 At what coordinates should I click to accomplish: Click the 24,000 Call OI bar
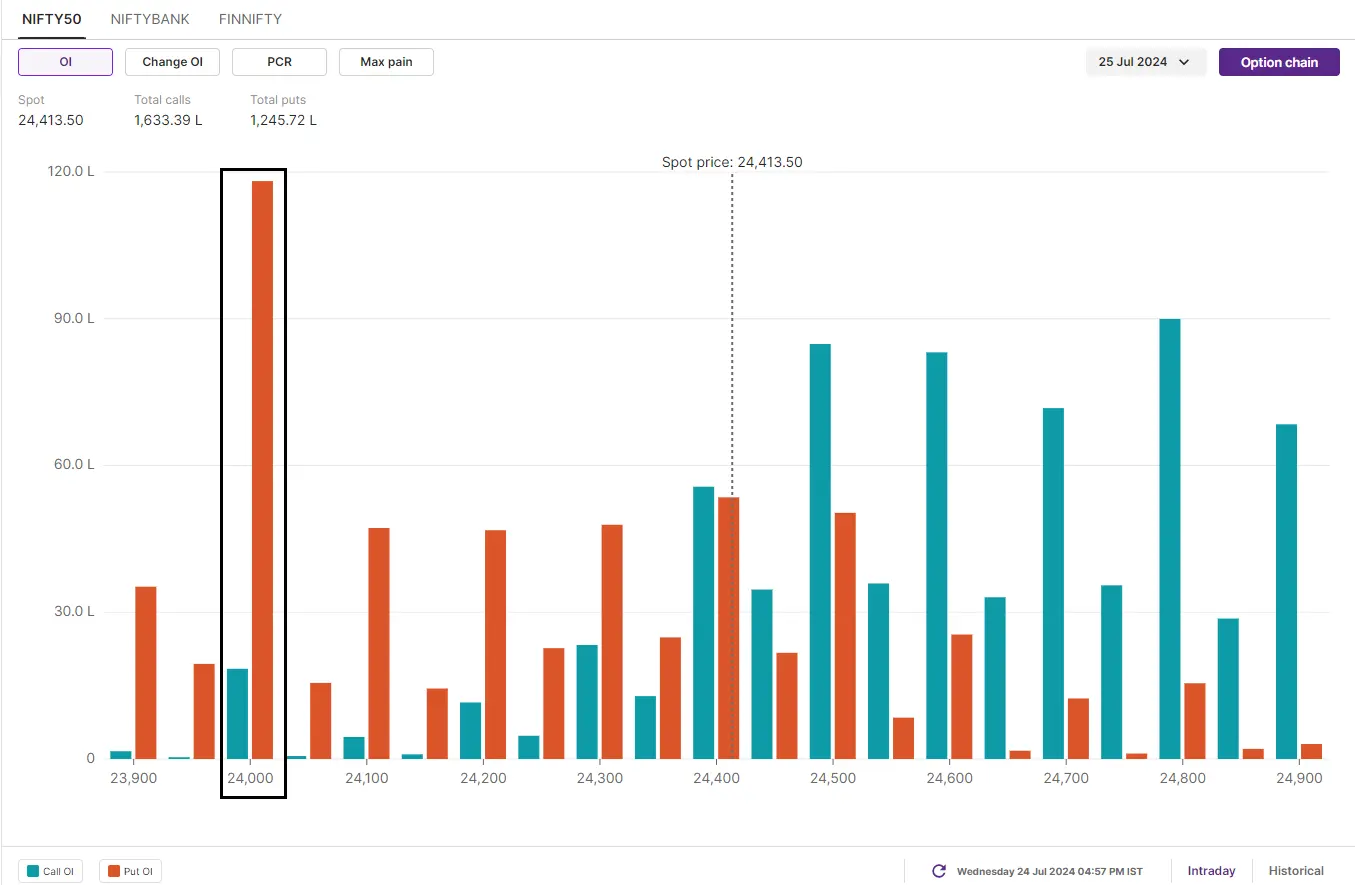tap(238, 713)
